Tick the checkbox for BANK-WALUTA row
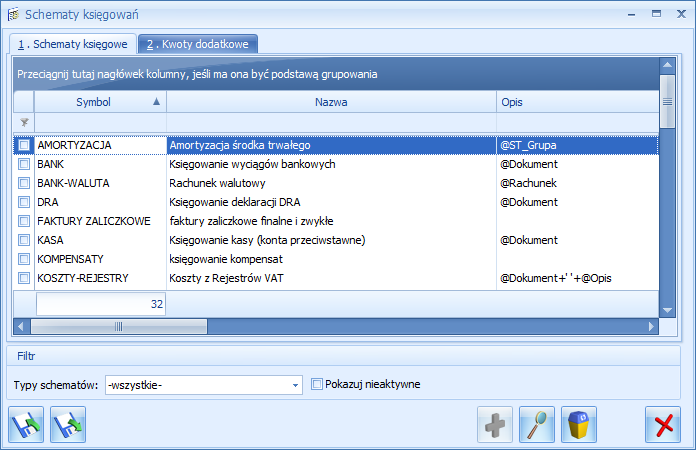Viewport: 696px width, 450px height. click(24, 183)
